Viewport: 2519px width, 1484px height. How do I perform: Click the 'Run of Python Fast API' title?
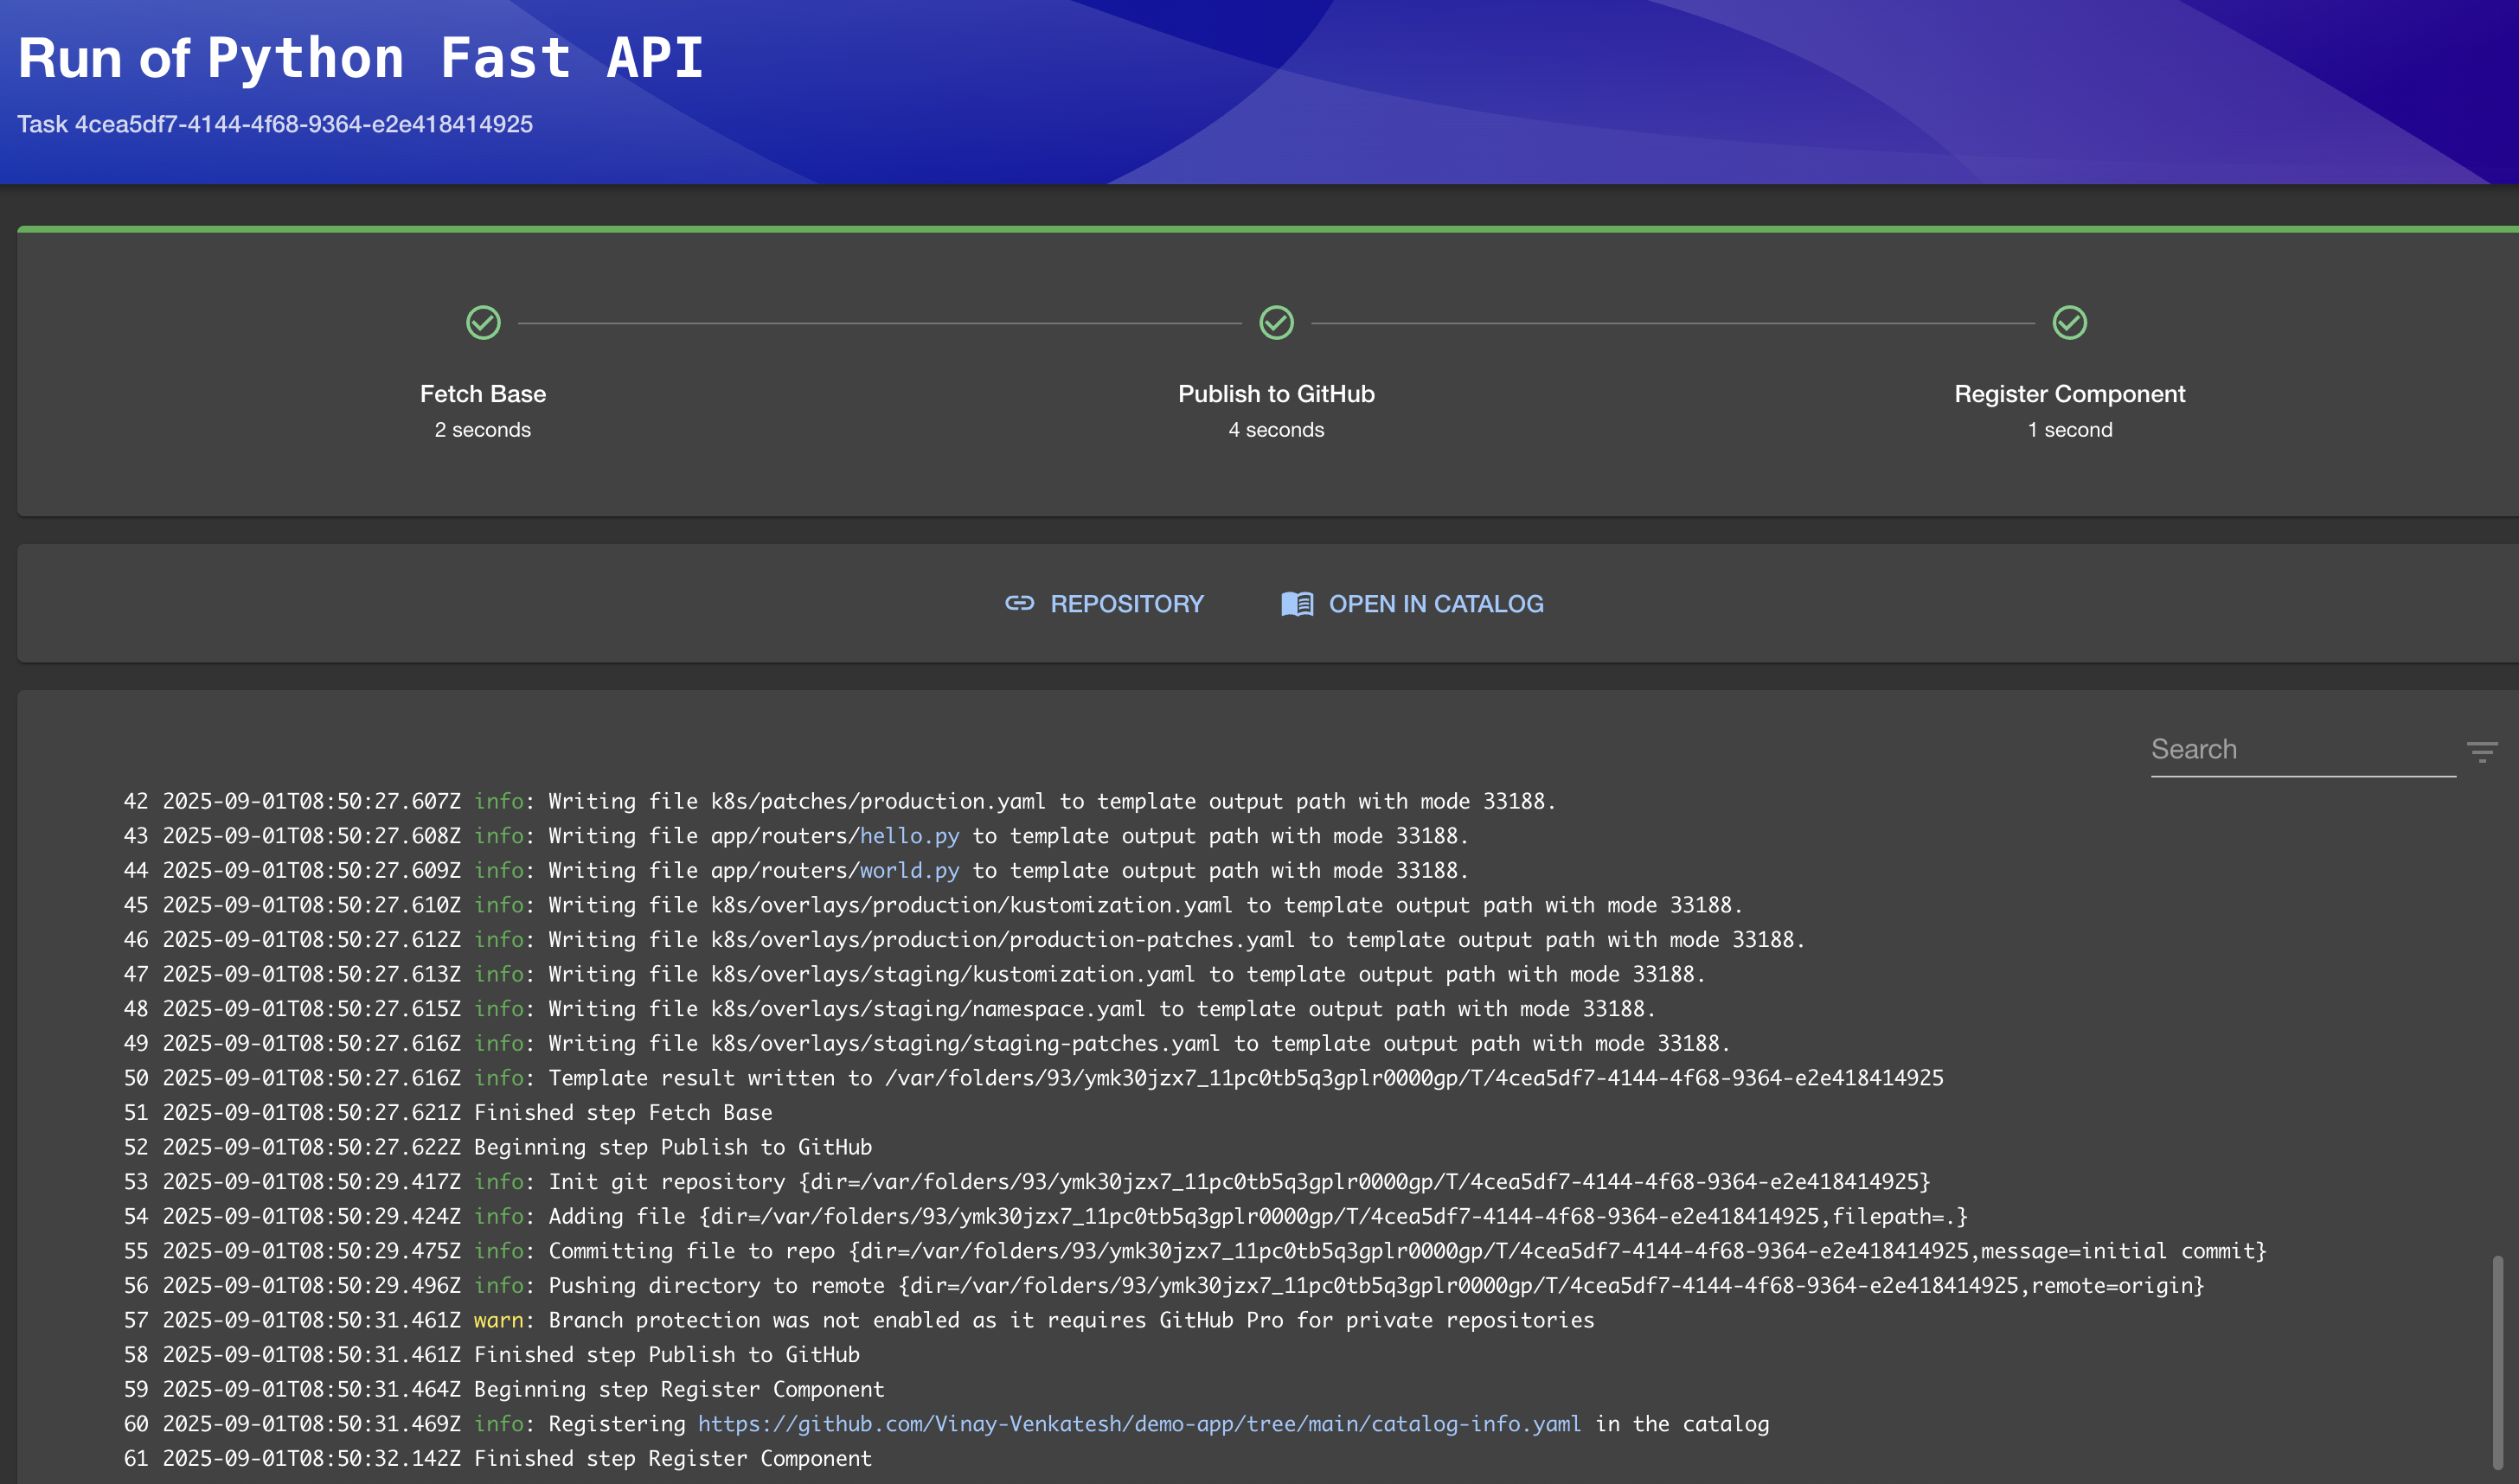361,57
